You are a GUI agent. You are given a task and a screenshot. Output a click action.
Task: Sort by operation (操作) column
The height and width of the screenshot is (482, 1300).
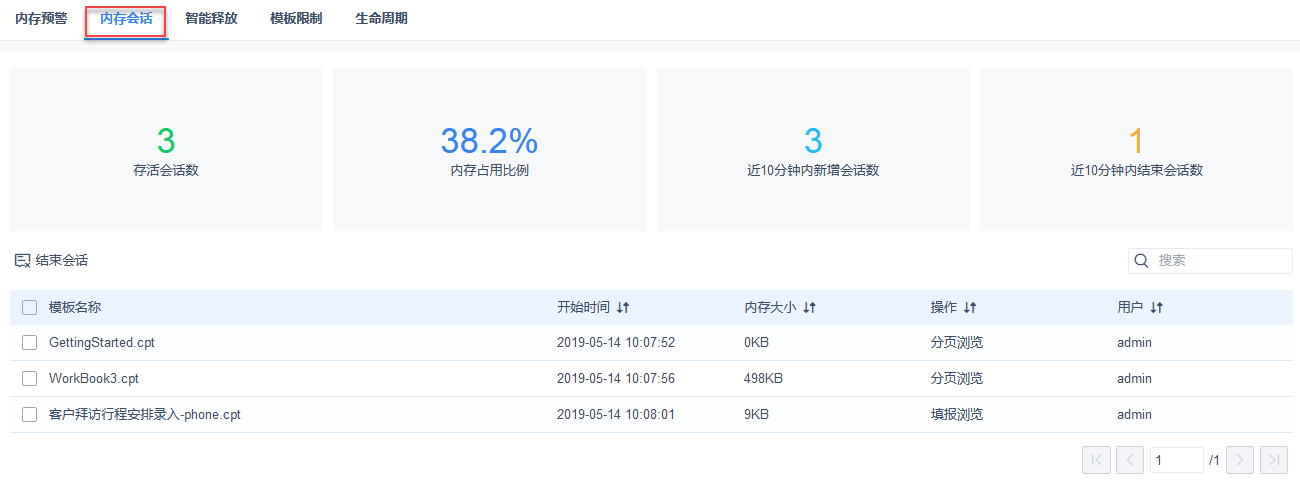coord(970,308)
